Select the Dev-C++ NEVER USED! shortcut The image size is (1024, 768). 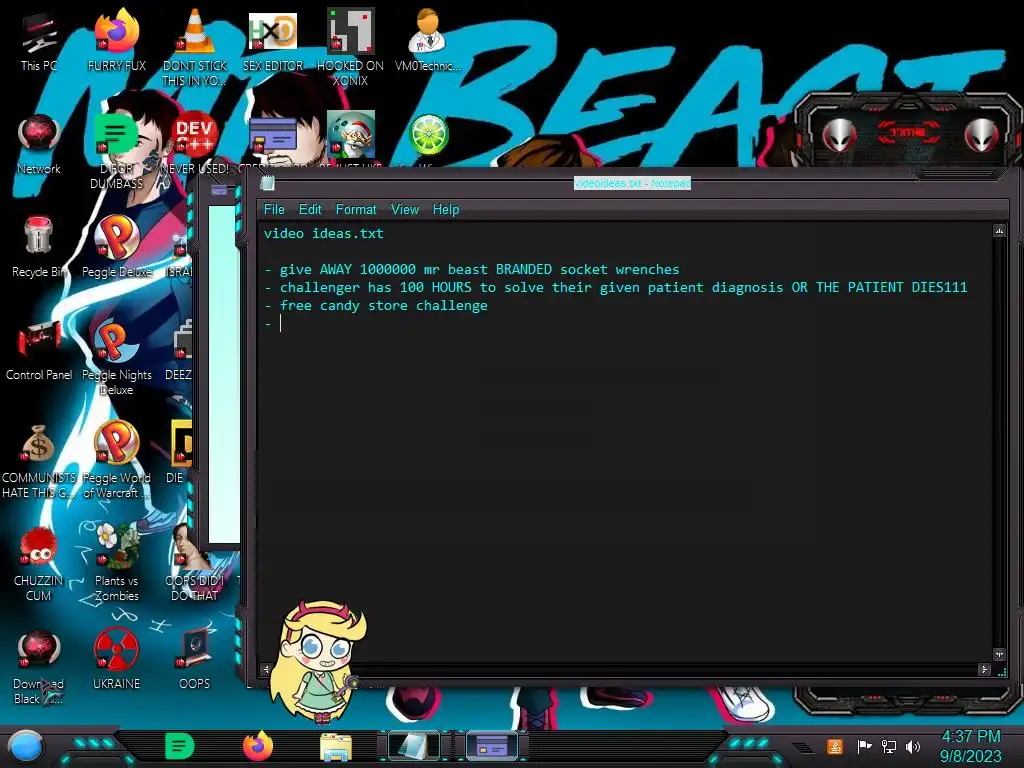pos(195,144)
